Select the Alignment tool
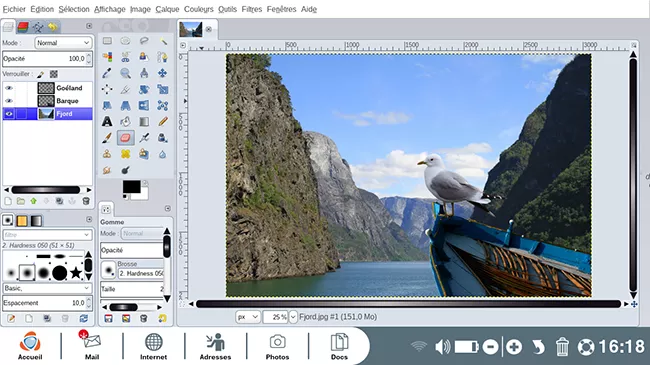 [107, 89]
